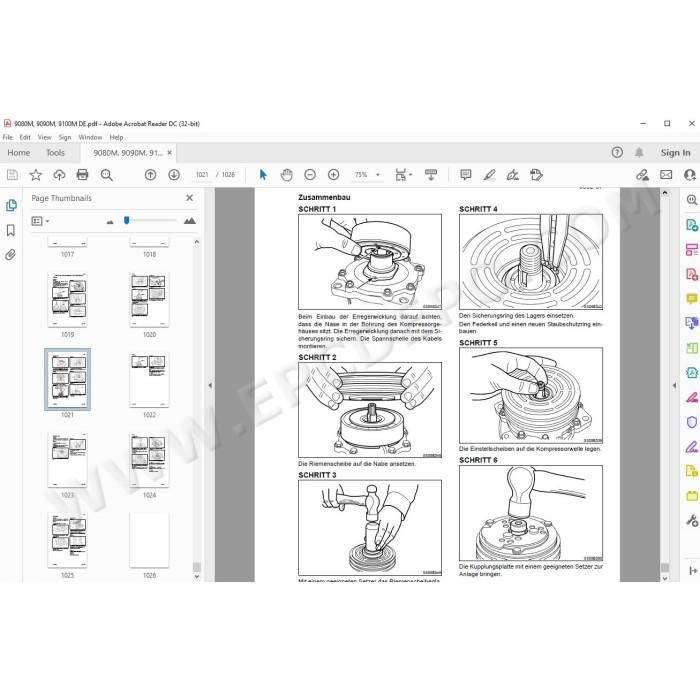
Task: Switch to the Home tab
Action: (19, 153)
